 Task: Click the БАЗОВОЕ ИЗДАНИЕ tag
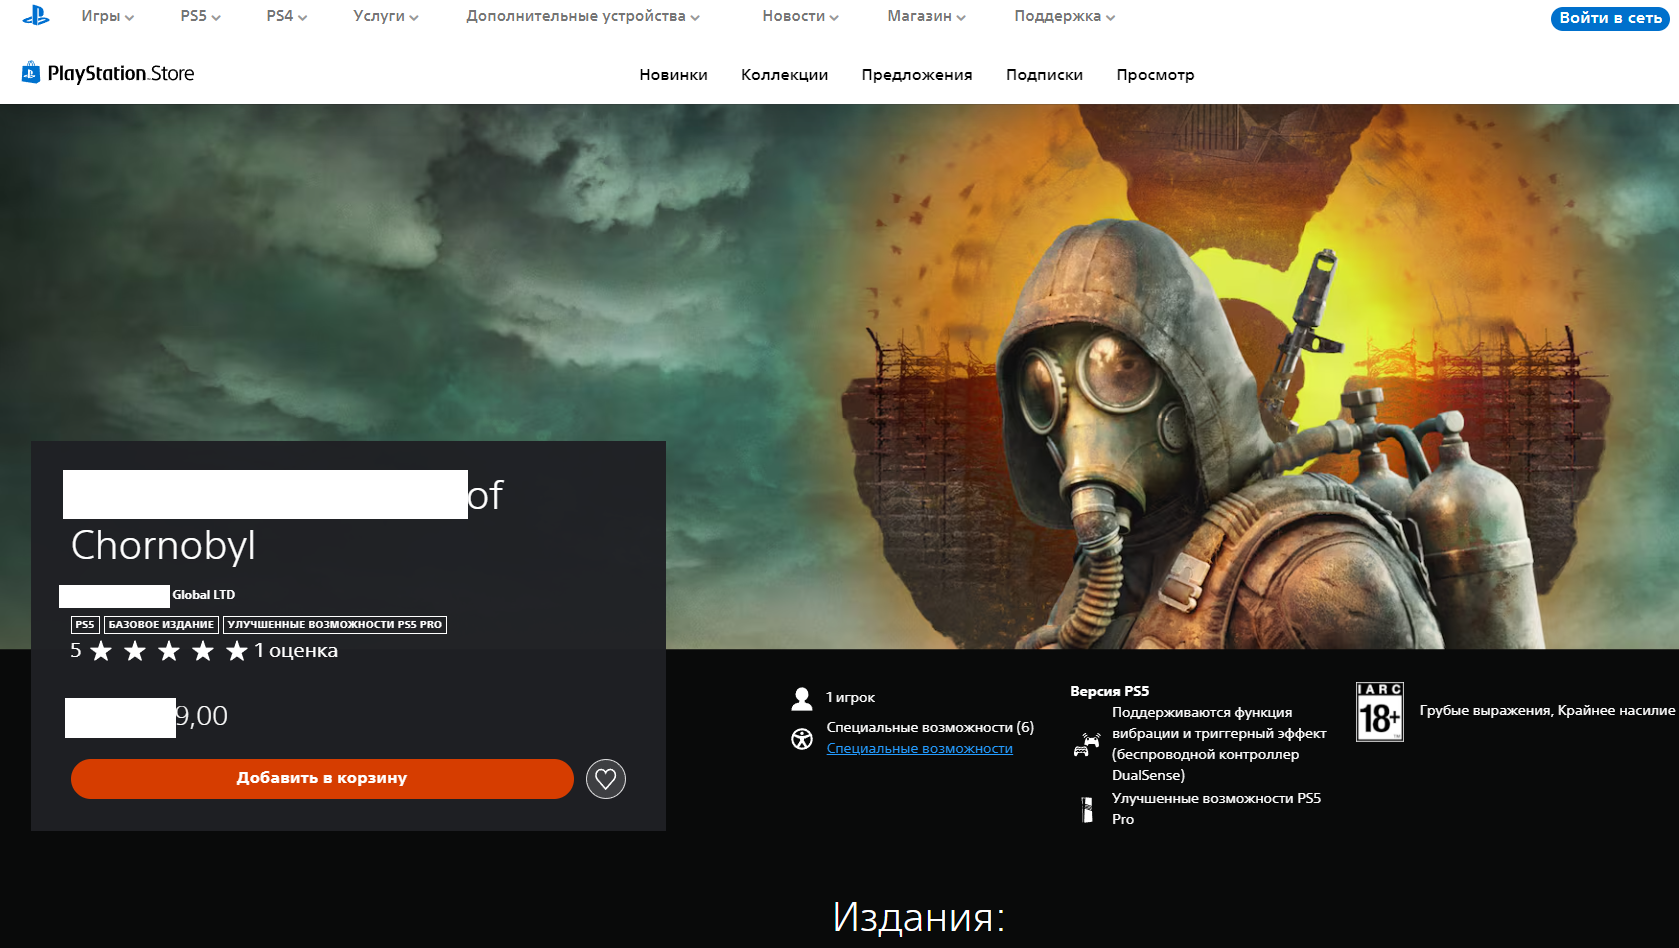161,625
